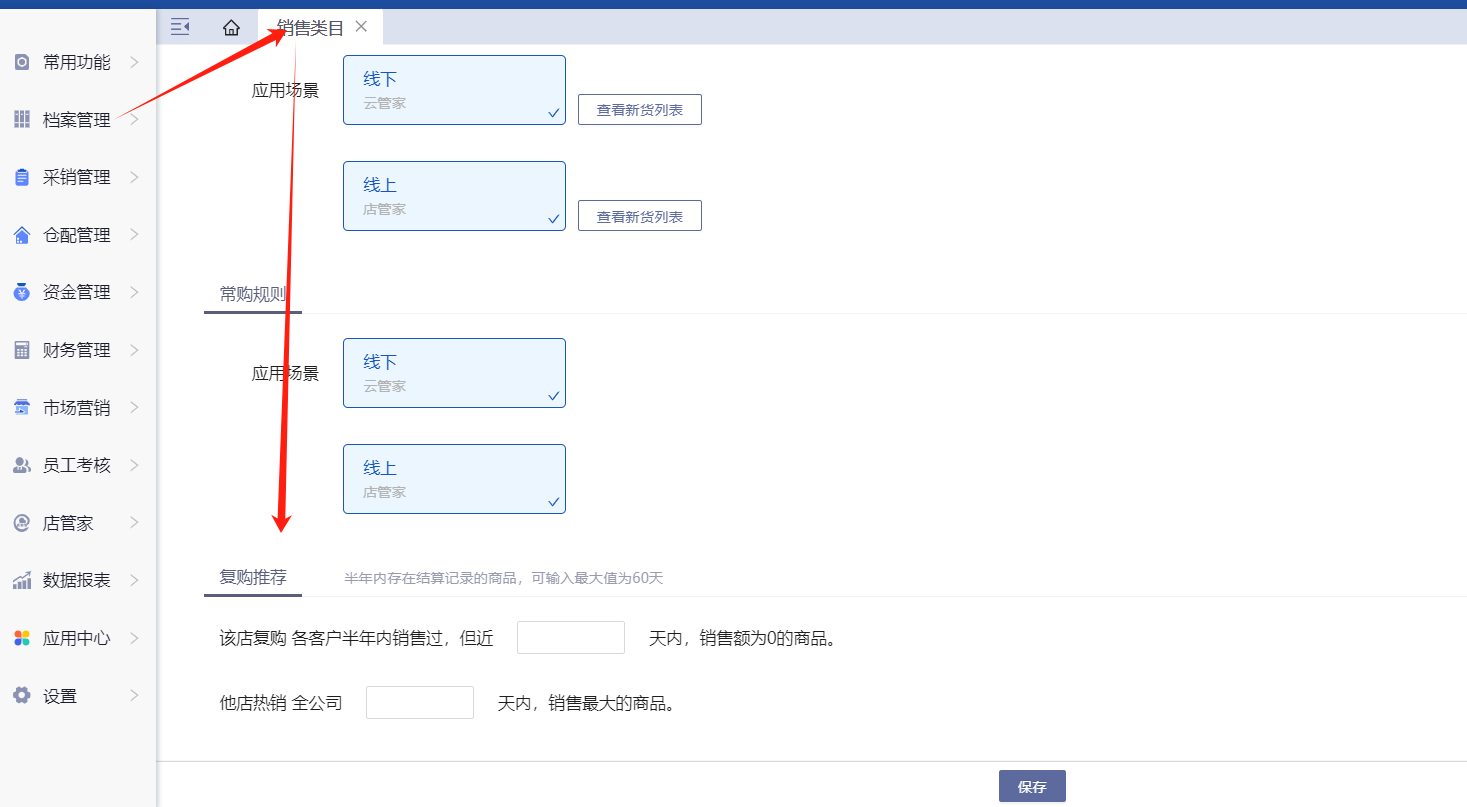Open the 店管家 sidebar menu
This screenshot has height=807, width=1467.
point(68,523)
